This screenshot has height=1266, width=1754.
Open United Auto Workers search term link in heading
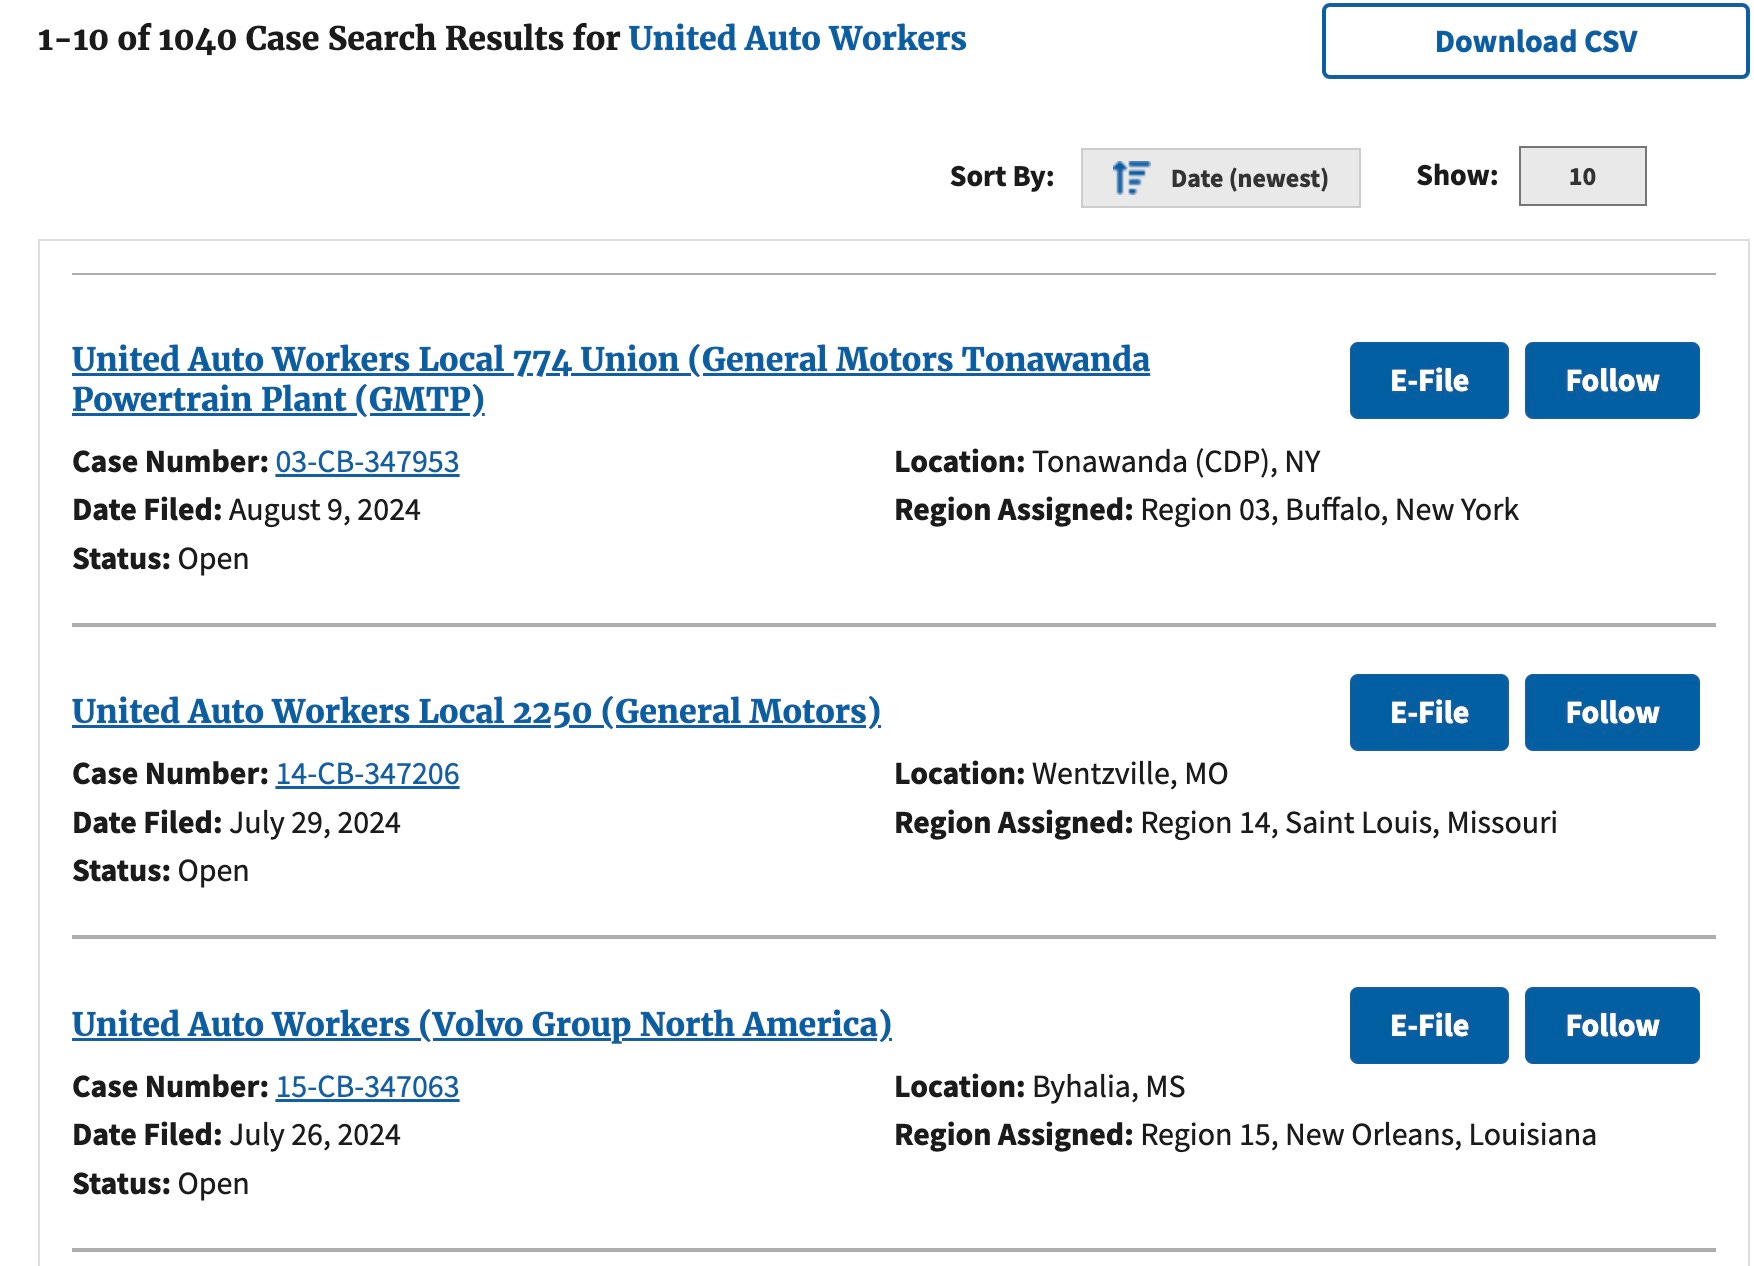coord(797,38)
